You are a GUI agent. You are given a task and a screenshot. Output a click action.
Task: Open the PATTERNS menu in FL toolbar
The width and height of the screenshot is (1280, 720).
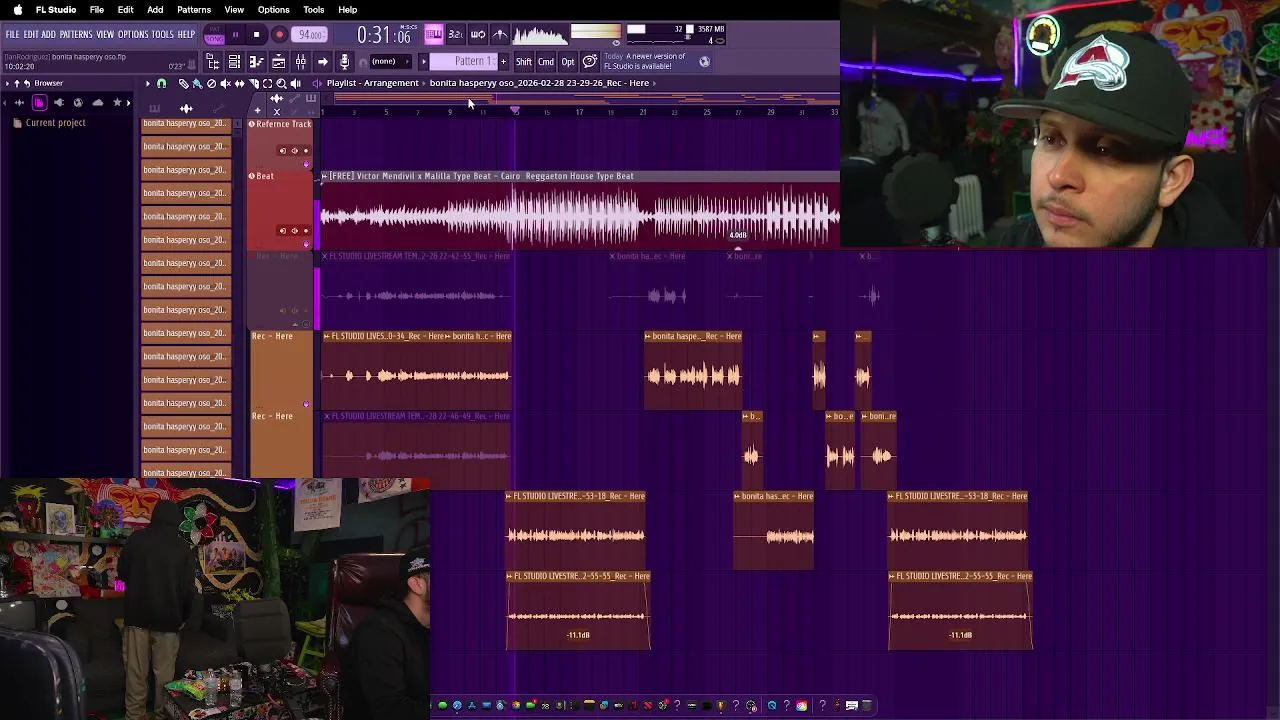(x=76, y=35)
